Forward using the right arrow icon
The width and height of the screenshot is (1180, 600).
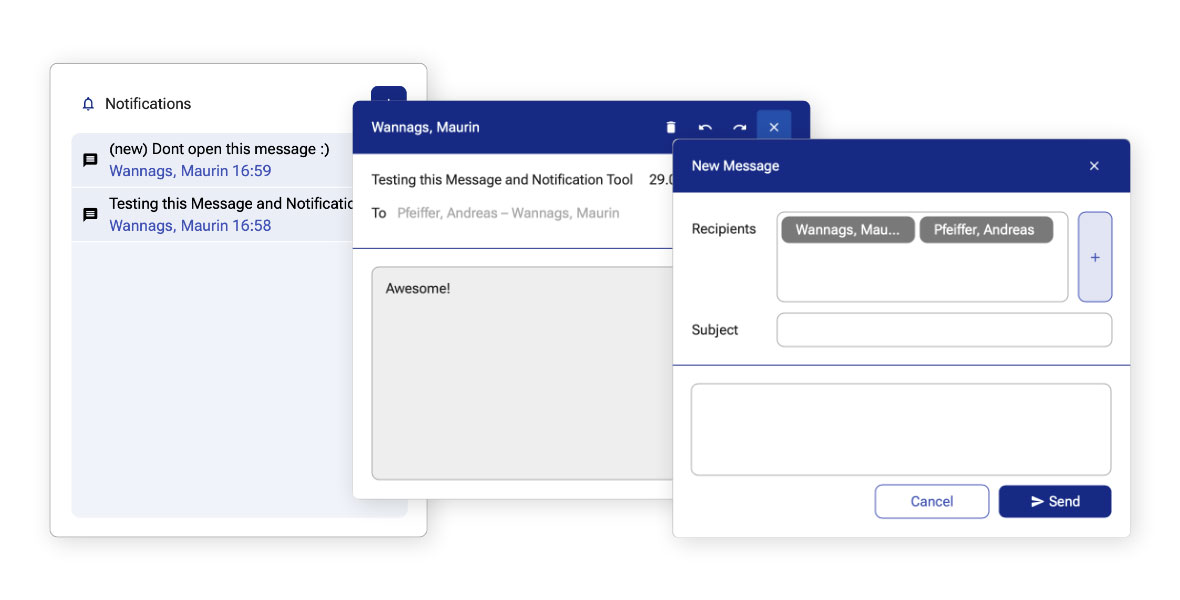[740, 127]
